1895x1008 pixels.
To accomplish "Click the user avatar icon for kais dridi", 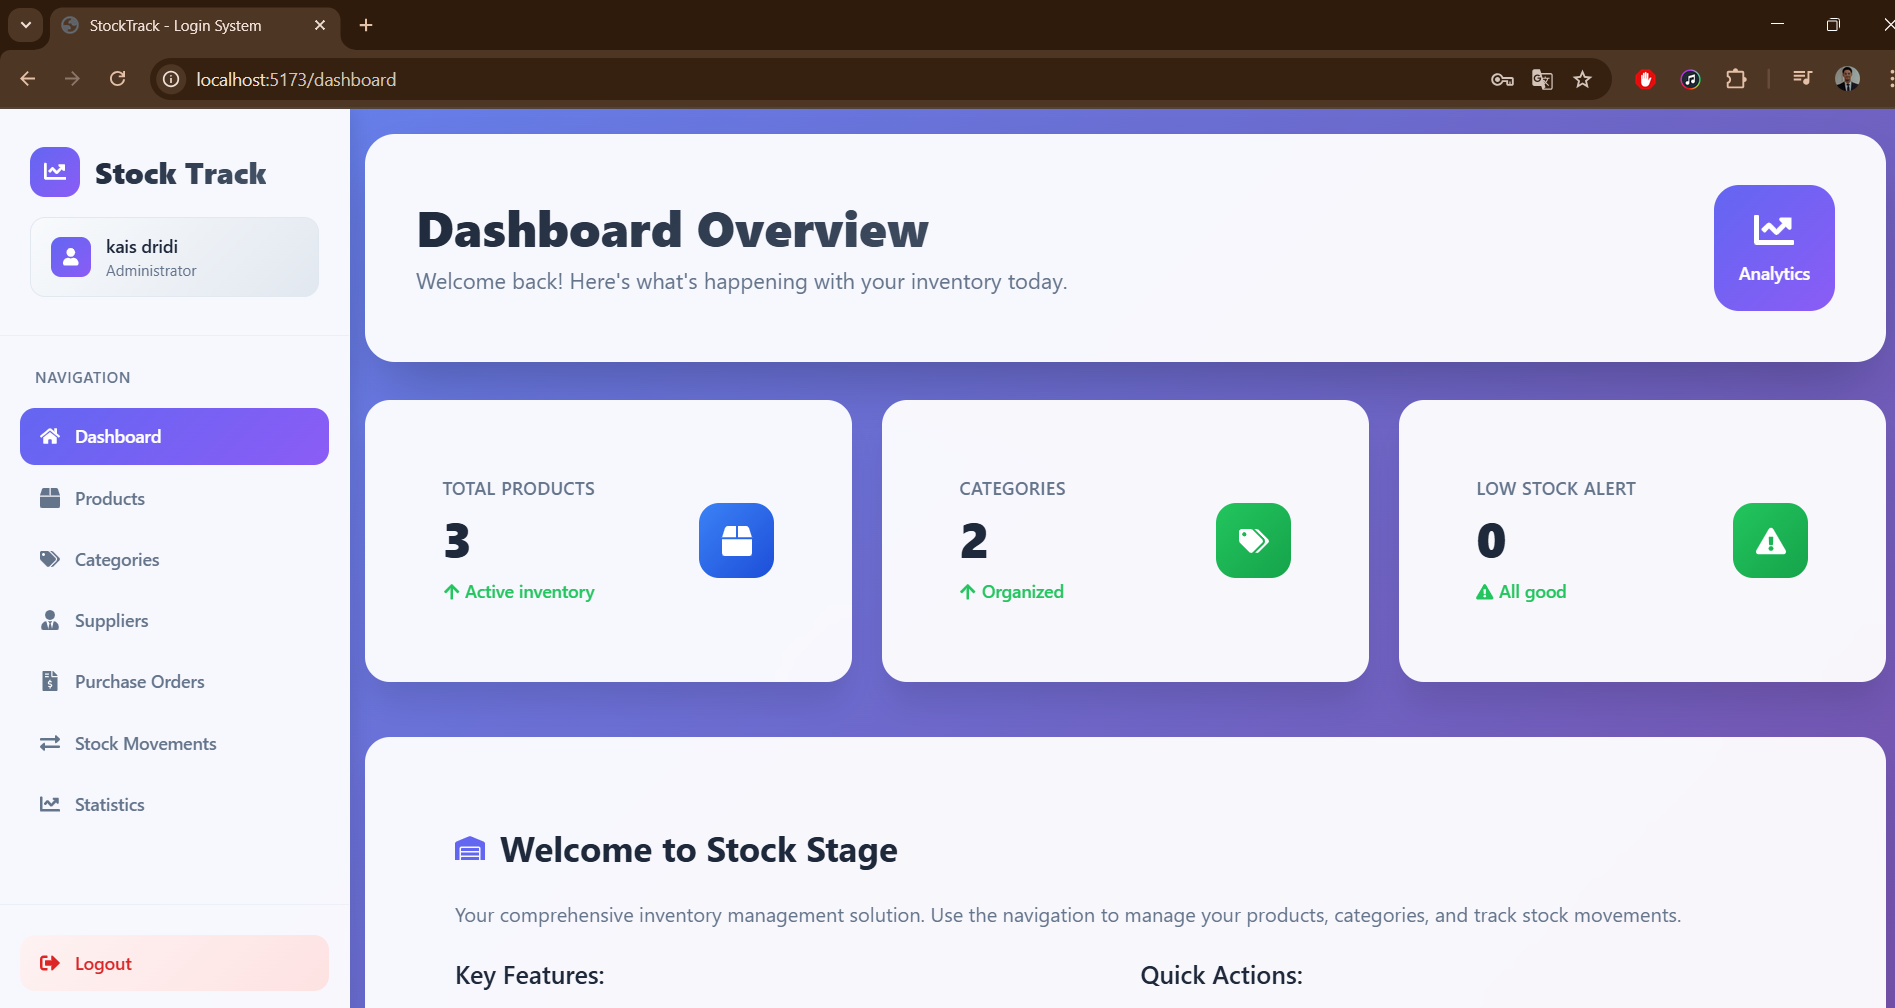I will [71, 257].
